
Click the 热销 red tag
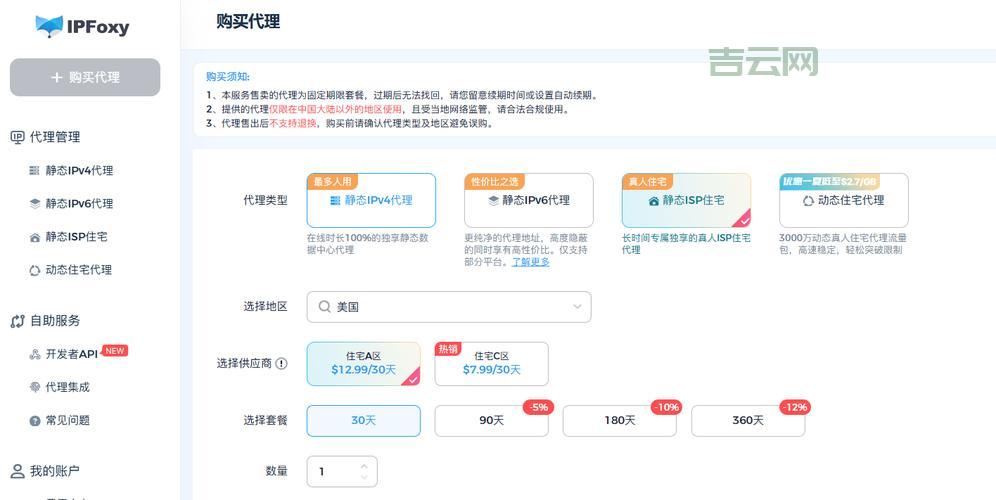[x=448, y=349]
